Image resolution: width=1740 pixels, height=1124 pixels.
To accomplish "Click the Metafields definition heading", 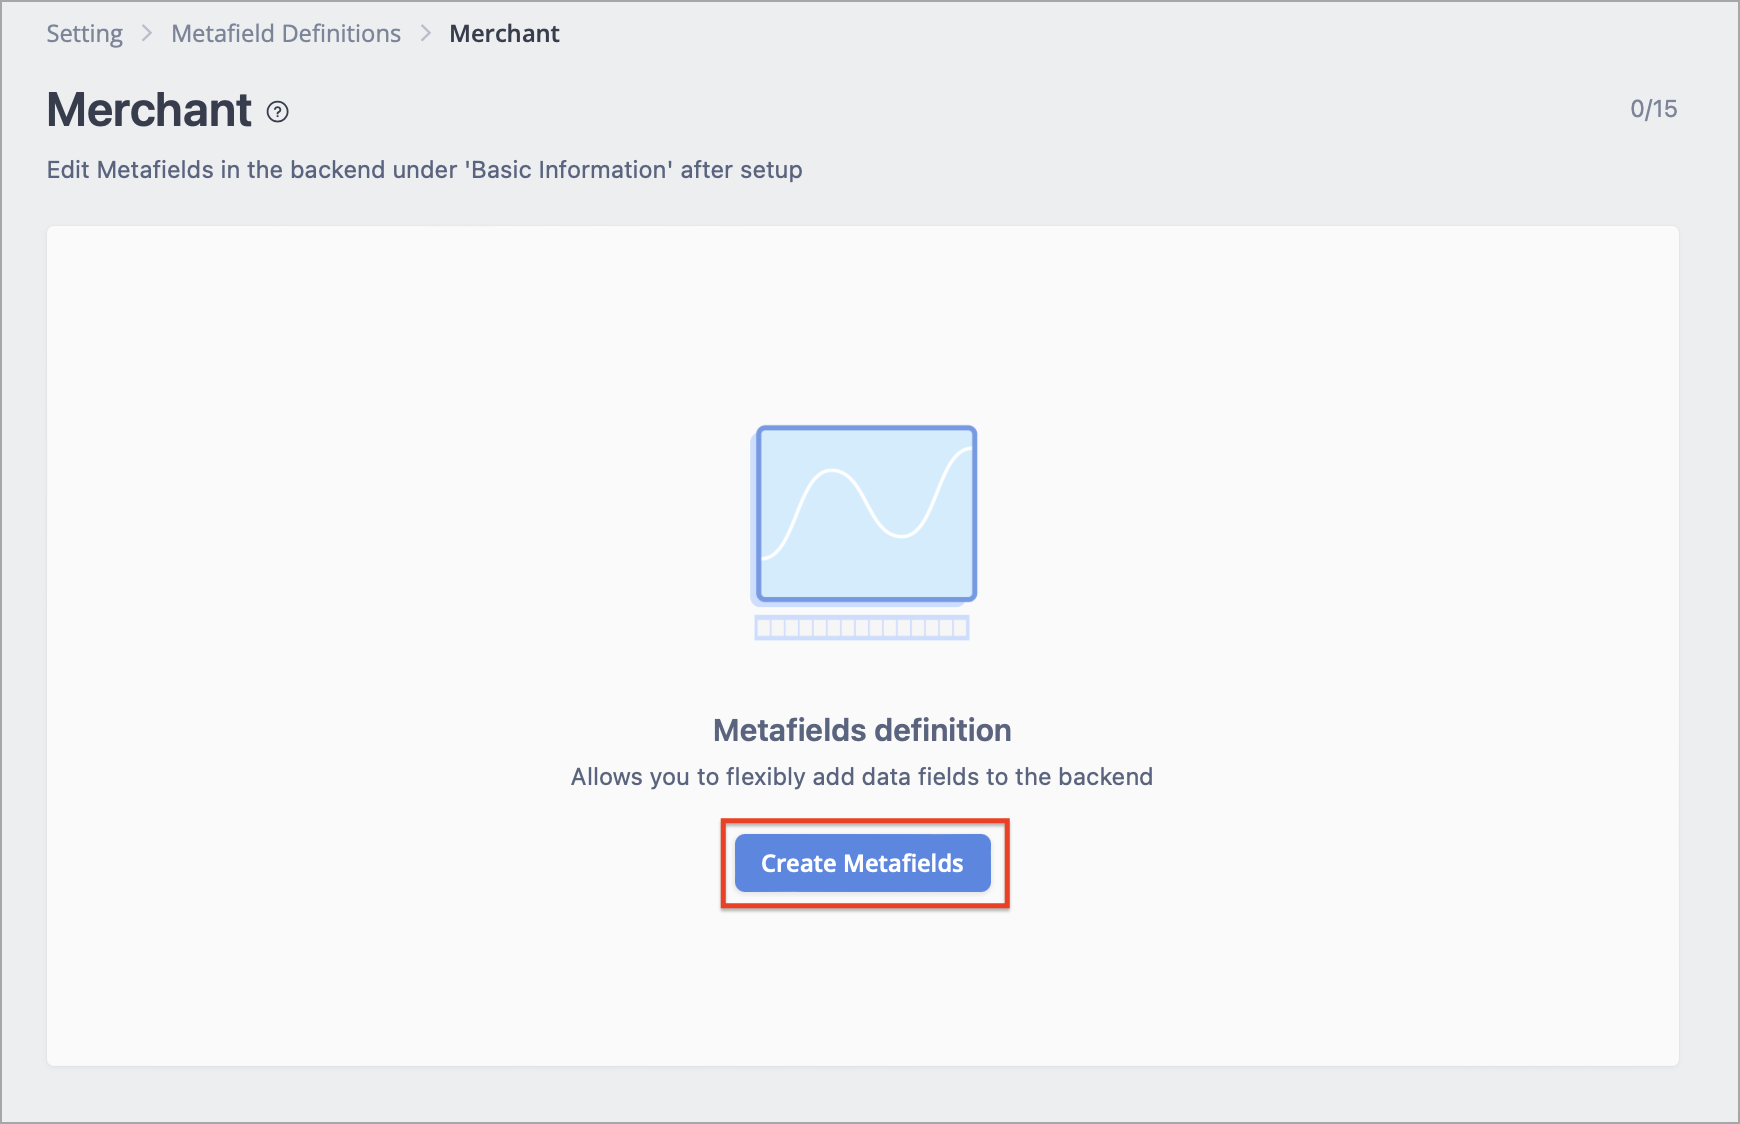I will coord(862,730).
